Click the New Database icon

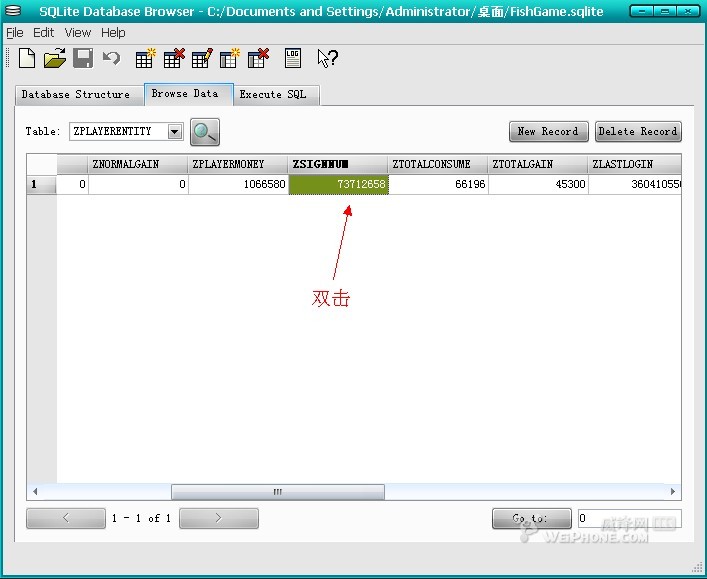tap(27, 59)
